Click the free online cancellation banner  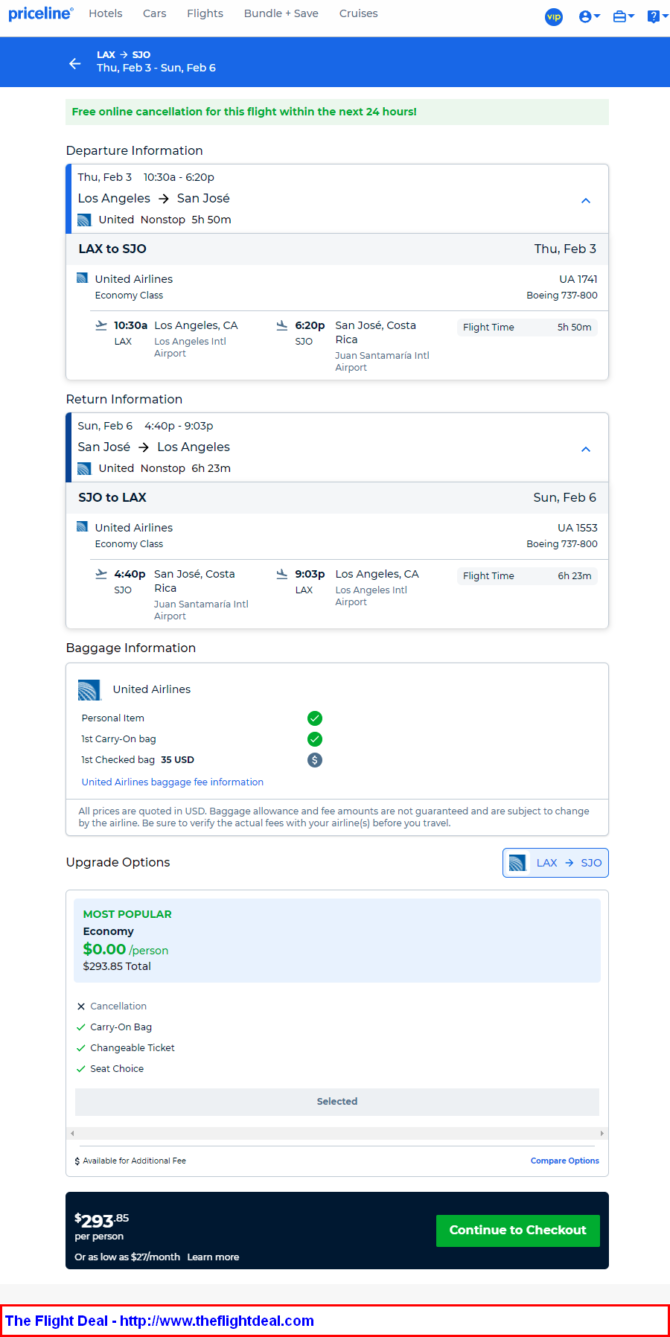tap(337, 112)
